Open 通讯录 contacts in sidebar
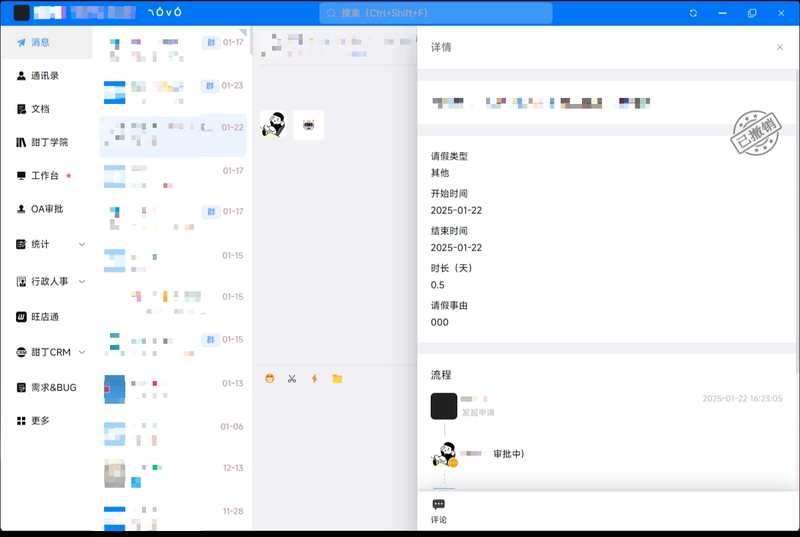 coord(45,76)
